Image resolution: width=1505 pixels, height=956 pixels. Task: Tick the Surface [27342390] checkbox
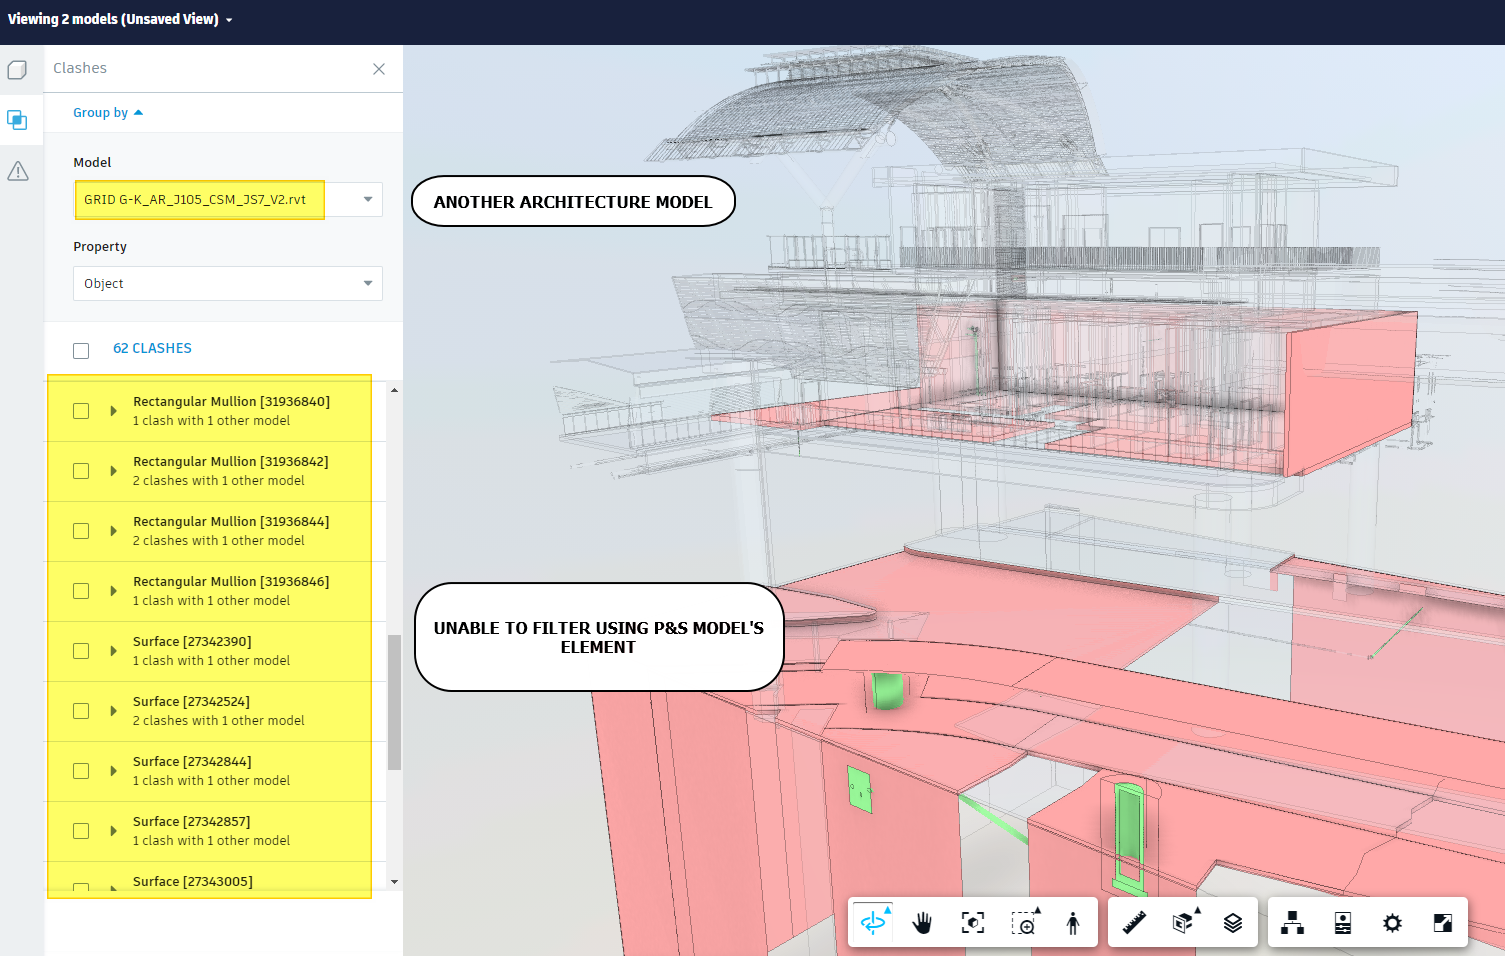[x=81, y=650]
